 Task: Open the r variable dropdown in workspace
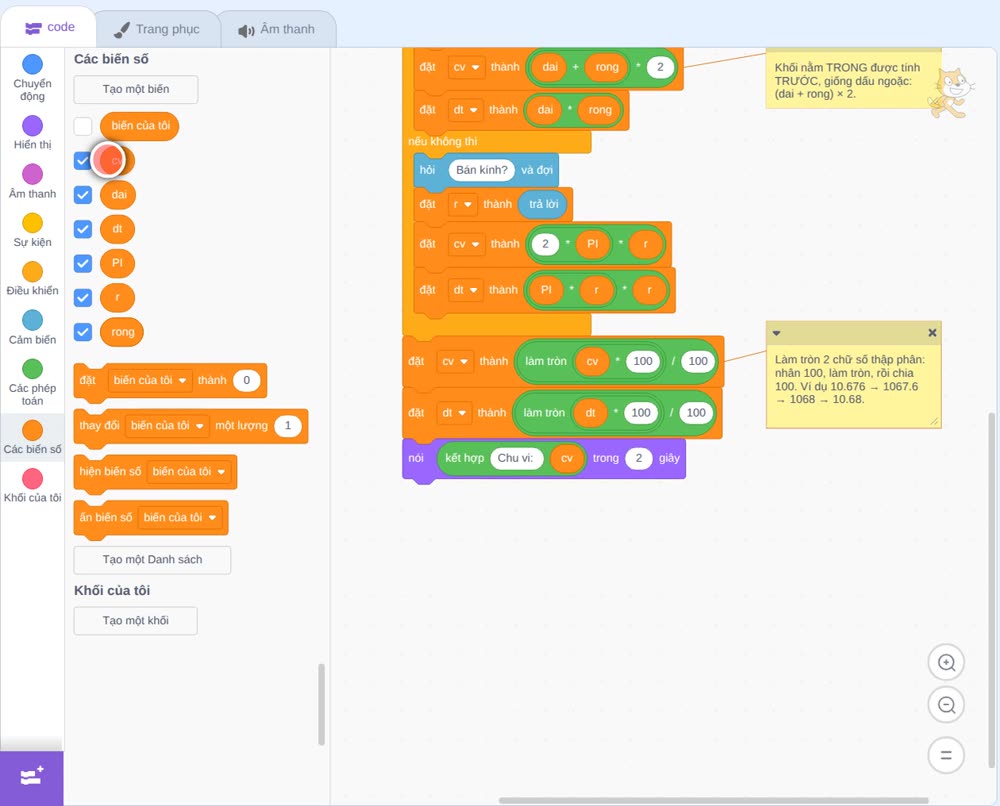tap(462, 205)
